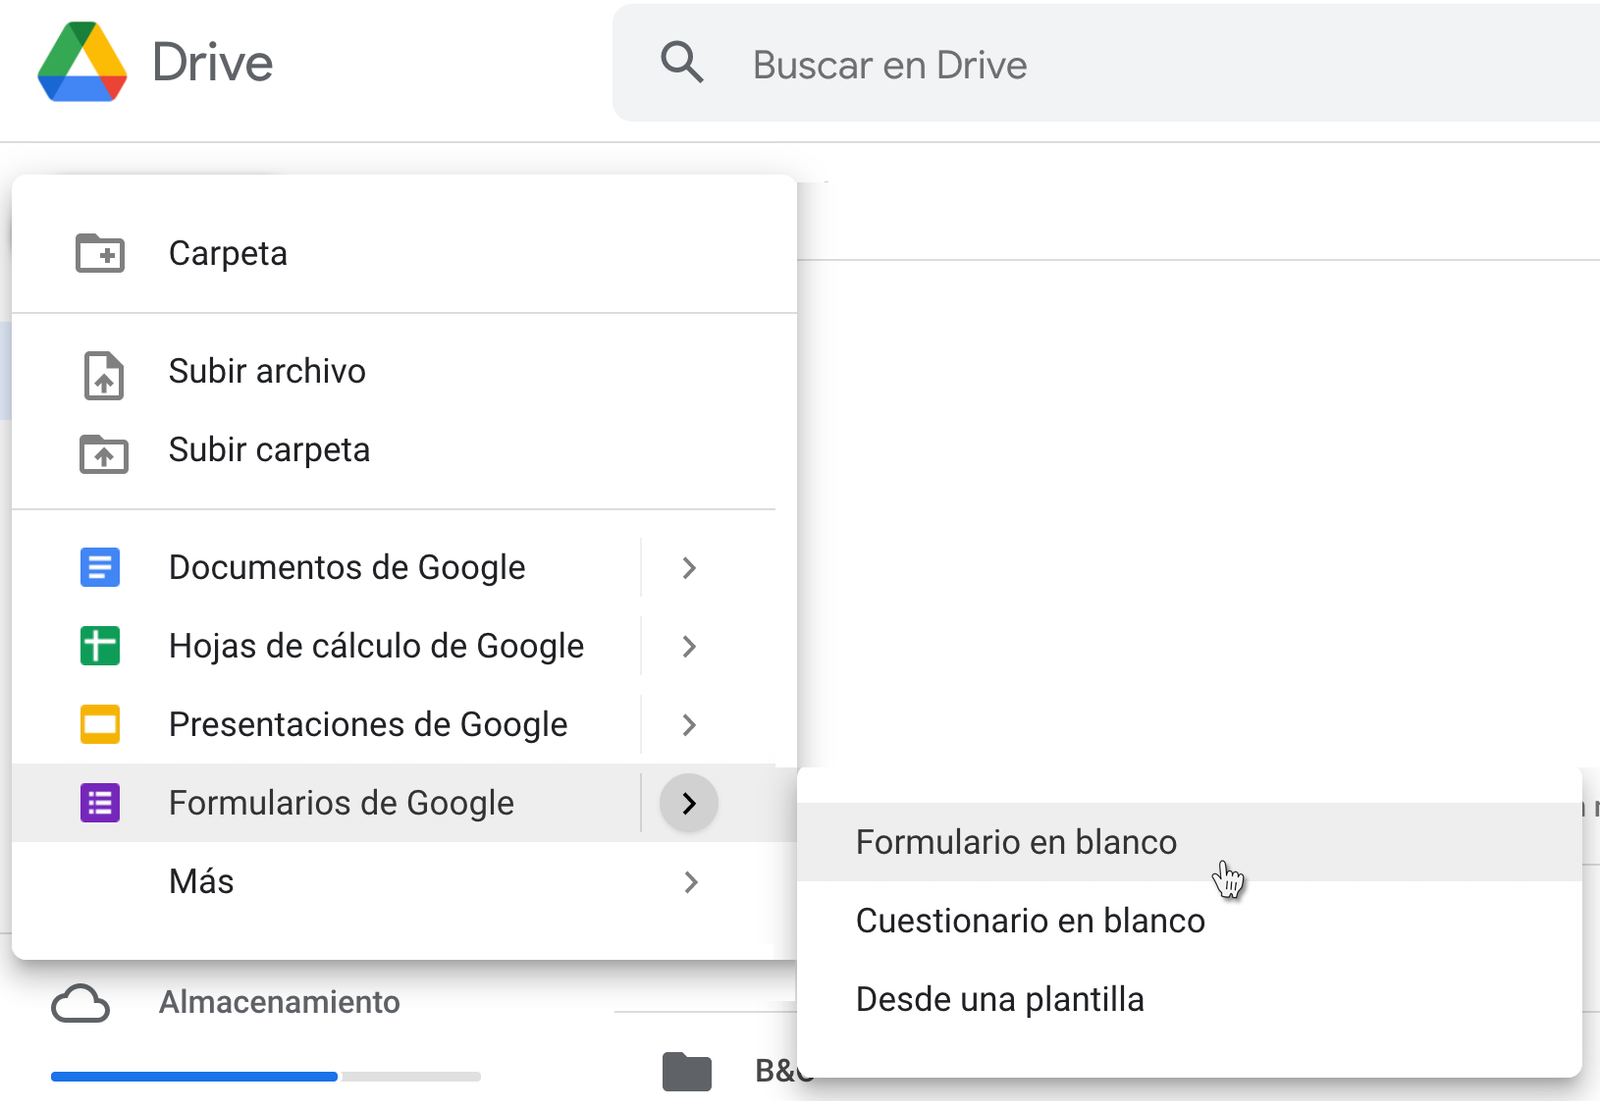1600x1101 pixels.
Task: Select Cuestionario en blanco
Action: tap(1029, 920)
